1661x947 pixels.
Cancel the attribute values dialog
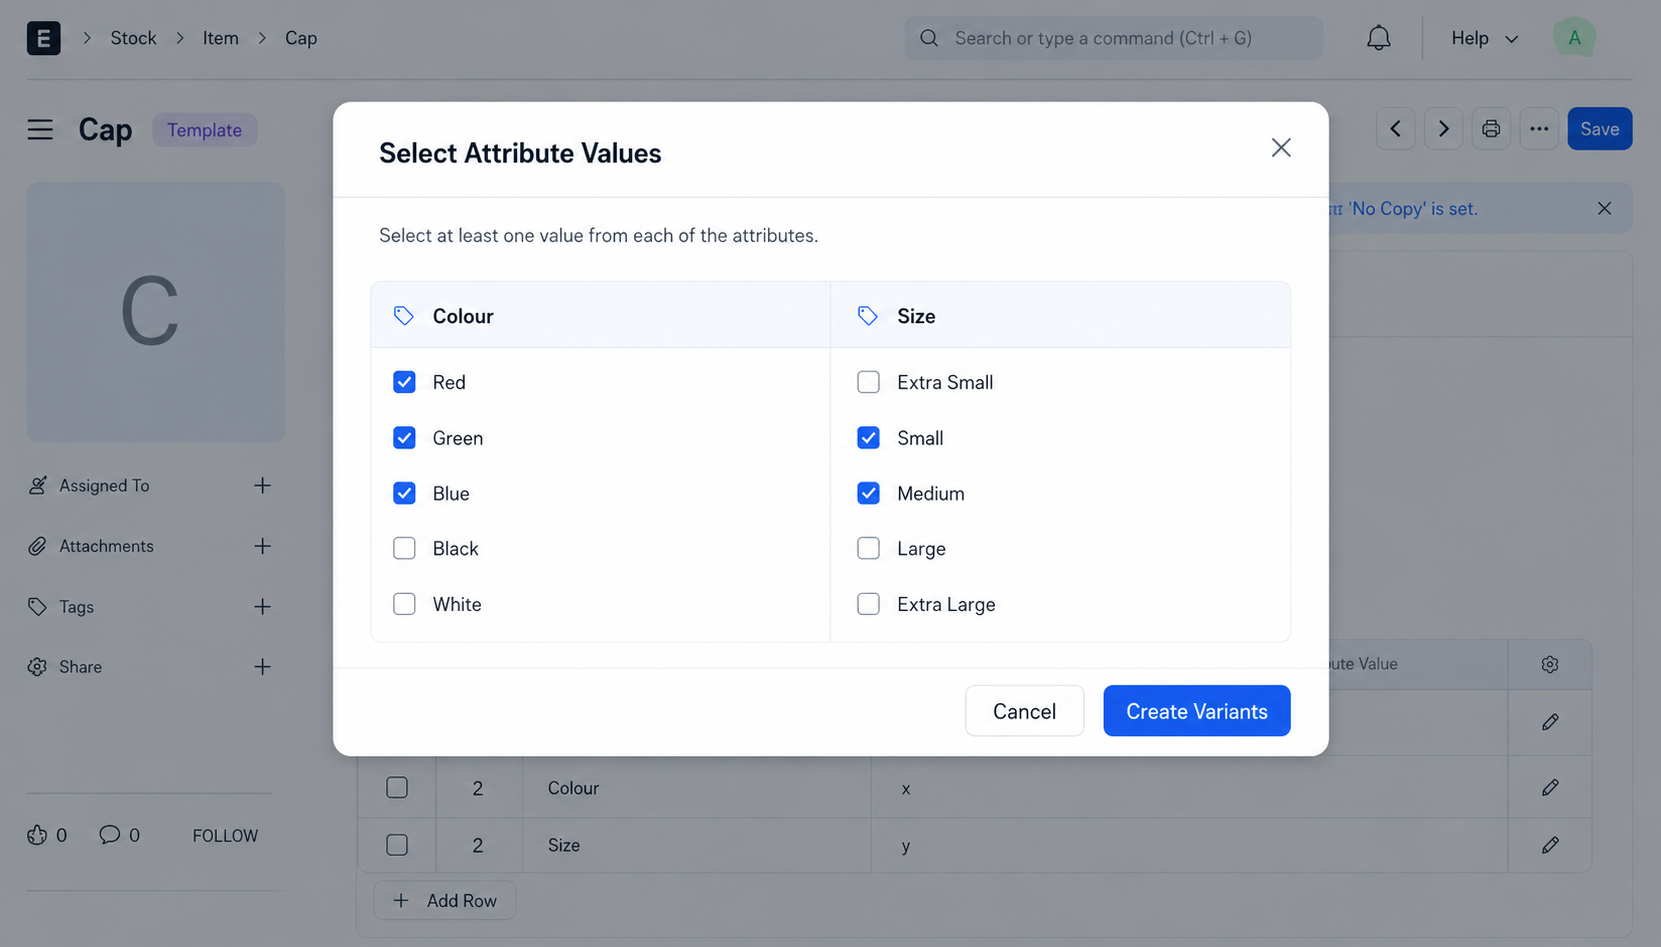(x=1024, y=711)
